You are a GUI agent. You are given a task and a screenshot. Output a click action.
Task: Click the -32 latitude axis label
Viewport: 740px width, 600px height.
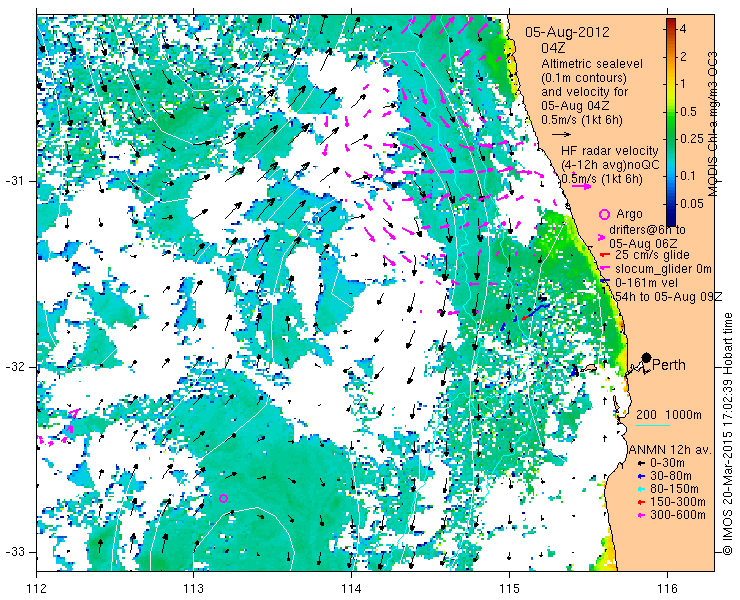[x=14, y=367]
